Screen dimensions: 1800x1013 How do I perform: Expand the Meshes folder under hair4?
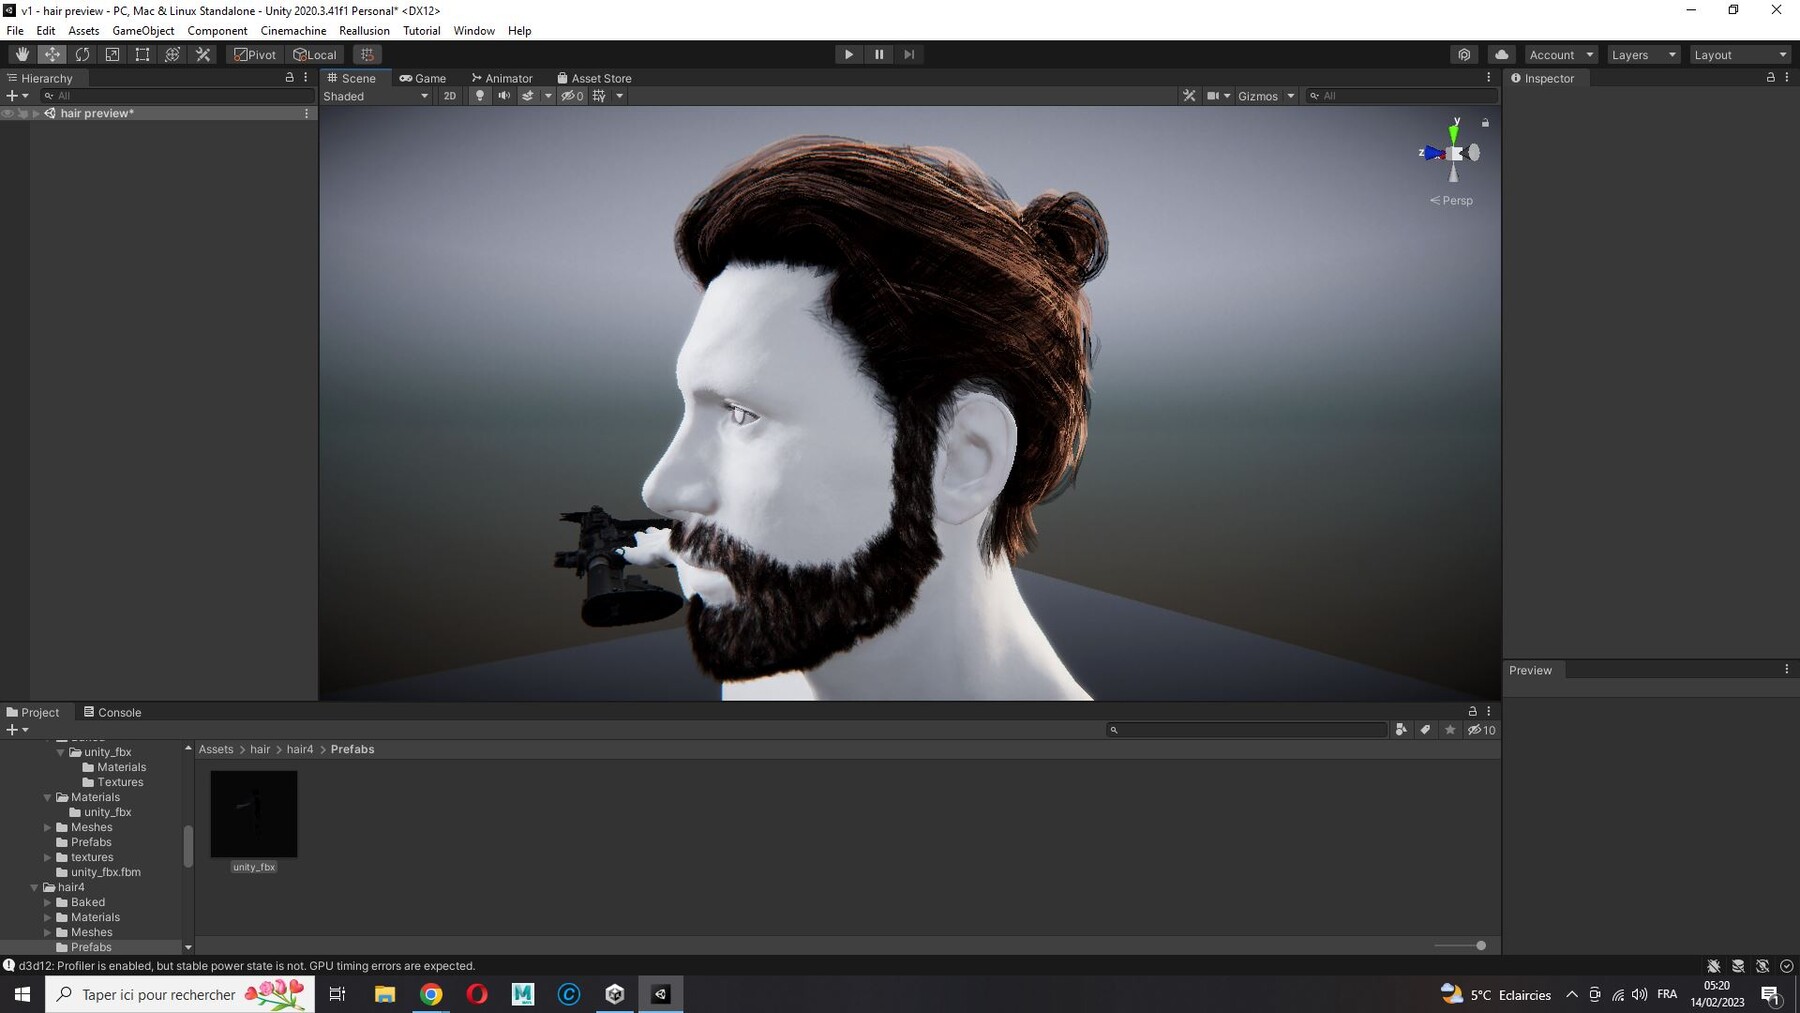[x=47, y=932]
